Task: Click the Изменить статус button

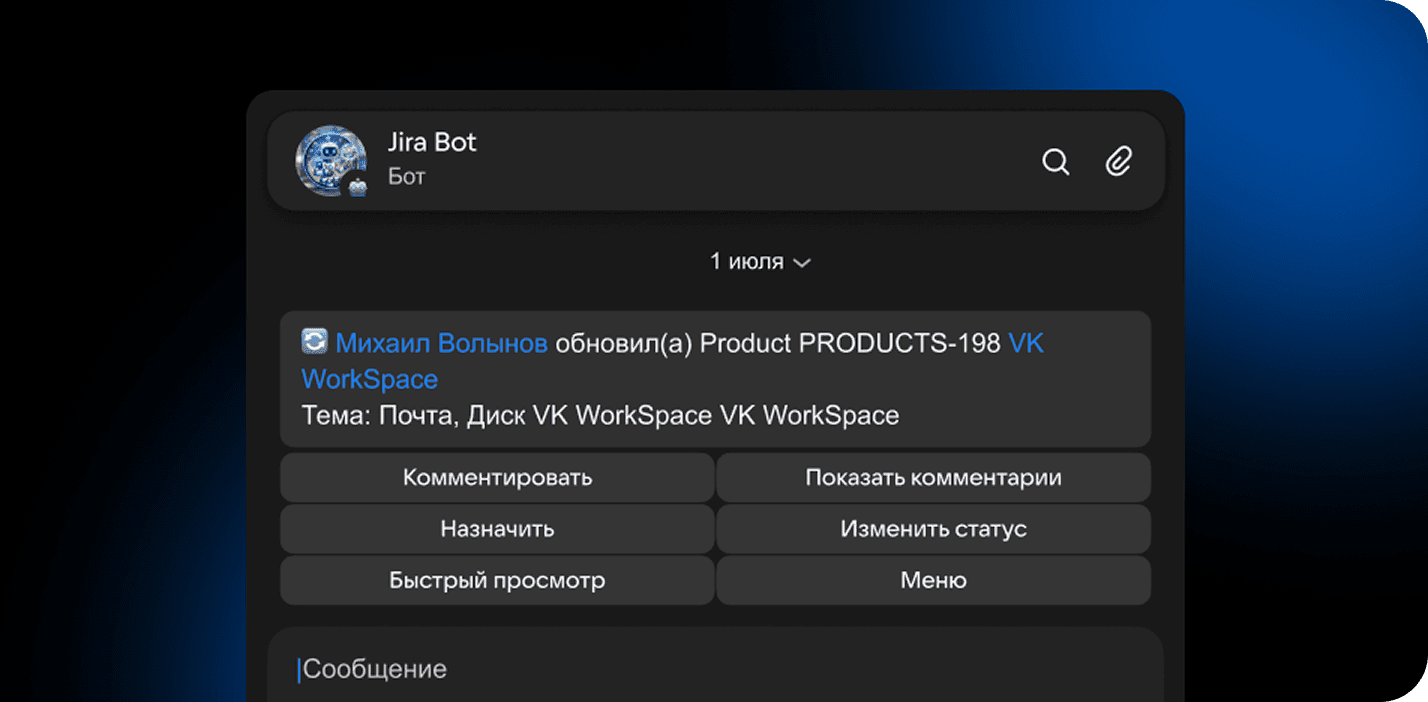Action: (x=934, y=529)
